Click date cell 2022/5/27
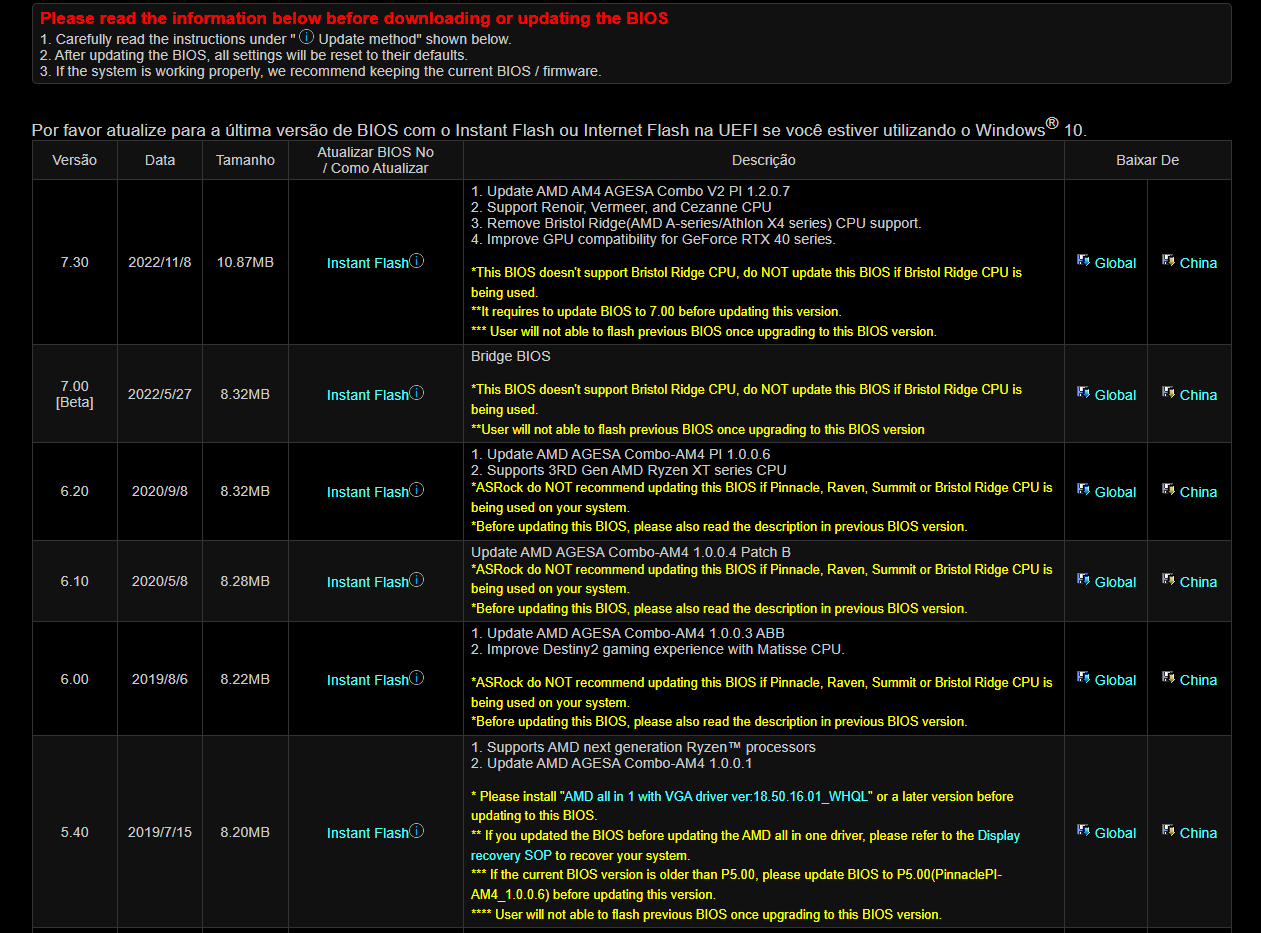1261x933 pixels. pyautogui.click(x=160, y=394)
